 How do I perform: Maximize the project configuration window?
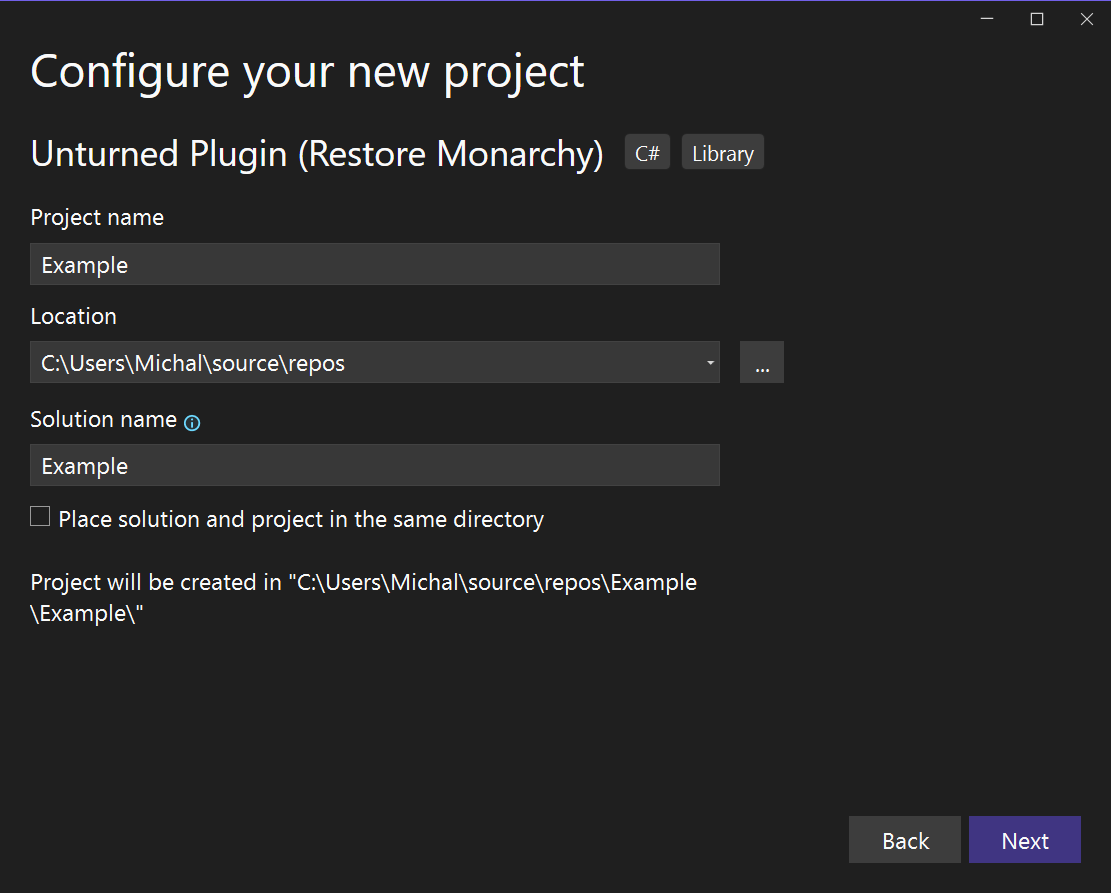(1037, 19)
